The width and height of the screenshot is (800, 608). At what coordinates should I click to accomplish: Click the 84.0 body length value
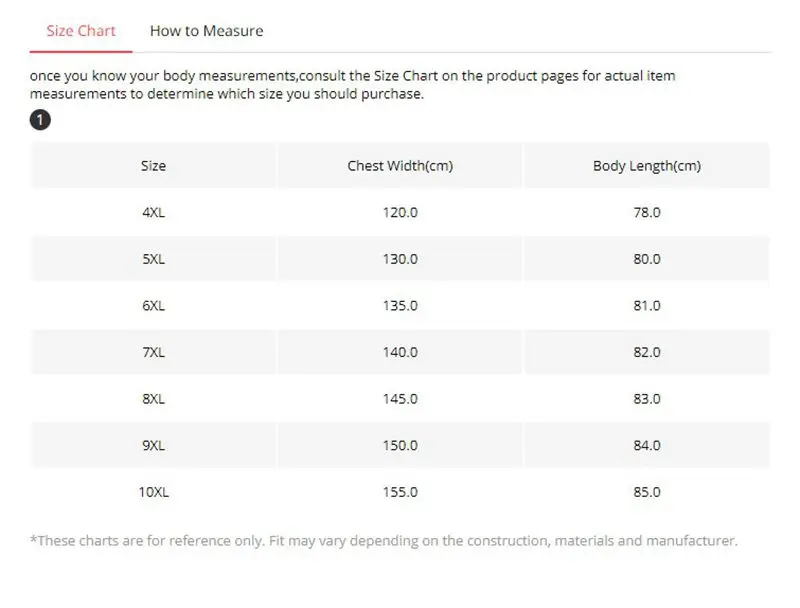(647, 445)
